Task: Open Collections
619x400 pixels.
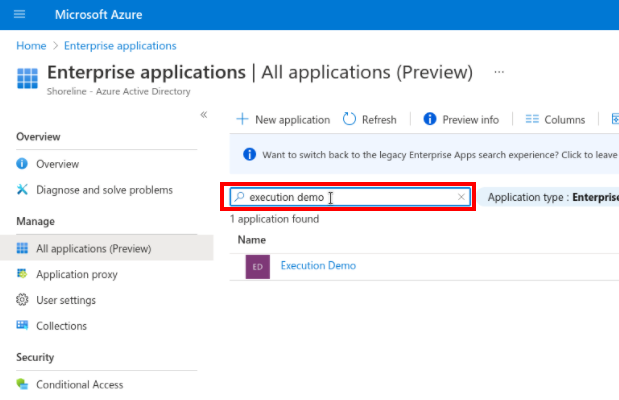Action: pyautogui.click(x=62, y=326)
